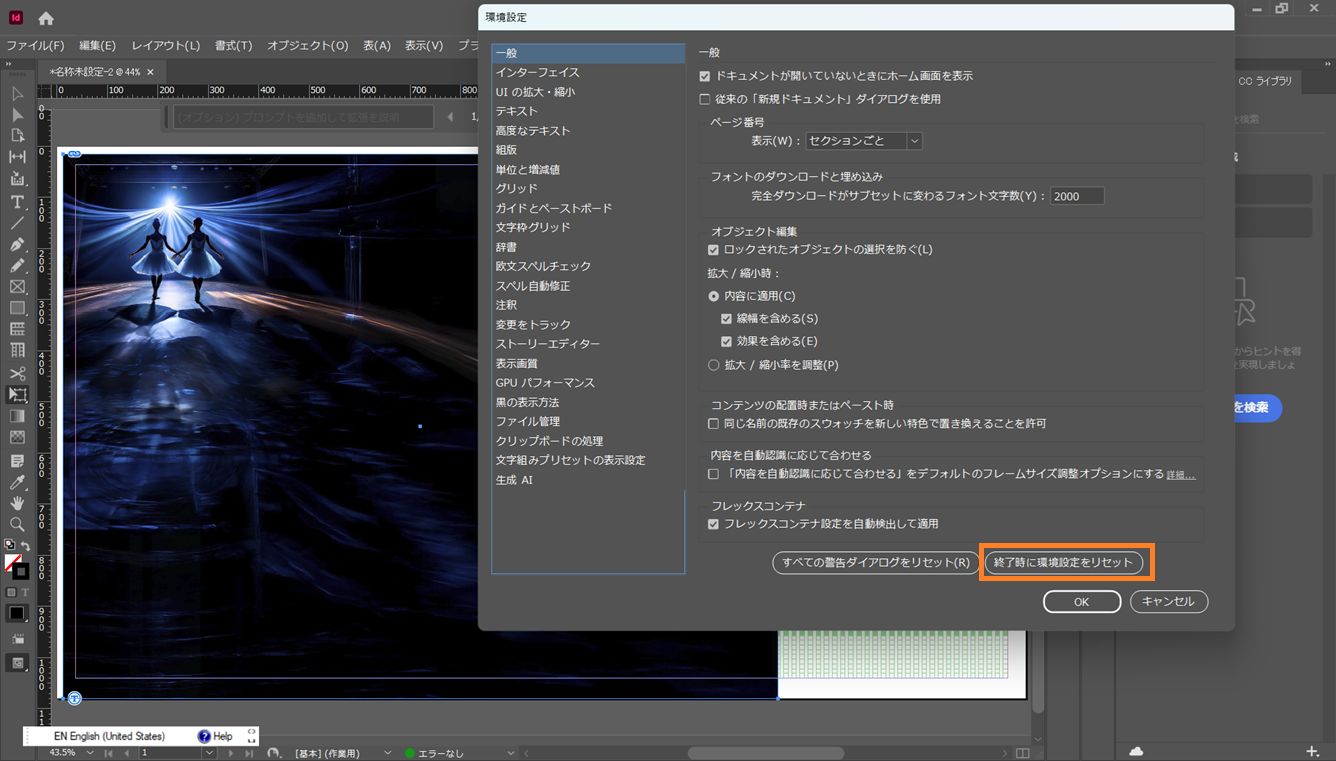Open 詳細... link
1336x761 pixels.
pyautogui.click(x=1181, y=474)
